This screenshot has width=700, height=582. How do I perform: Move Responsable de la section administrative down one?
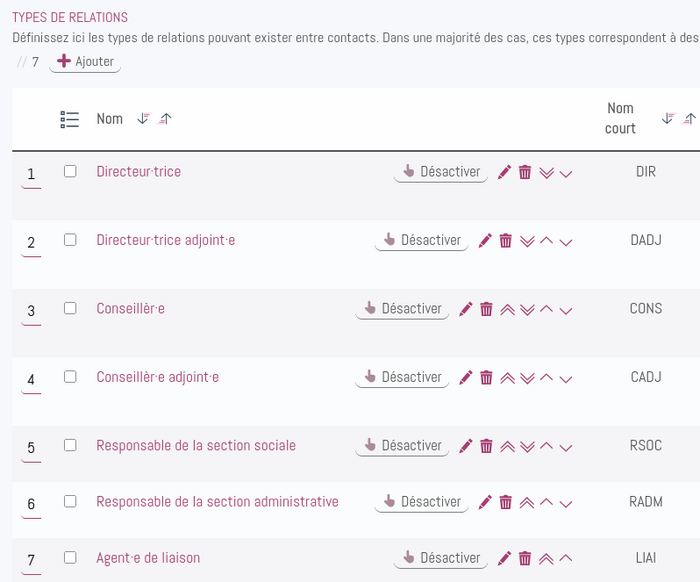click(566, 504)
